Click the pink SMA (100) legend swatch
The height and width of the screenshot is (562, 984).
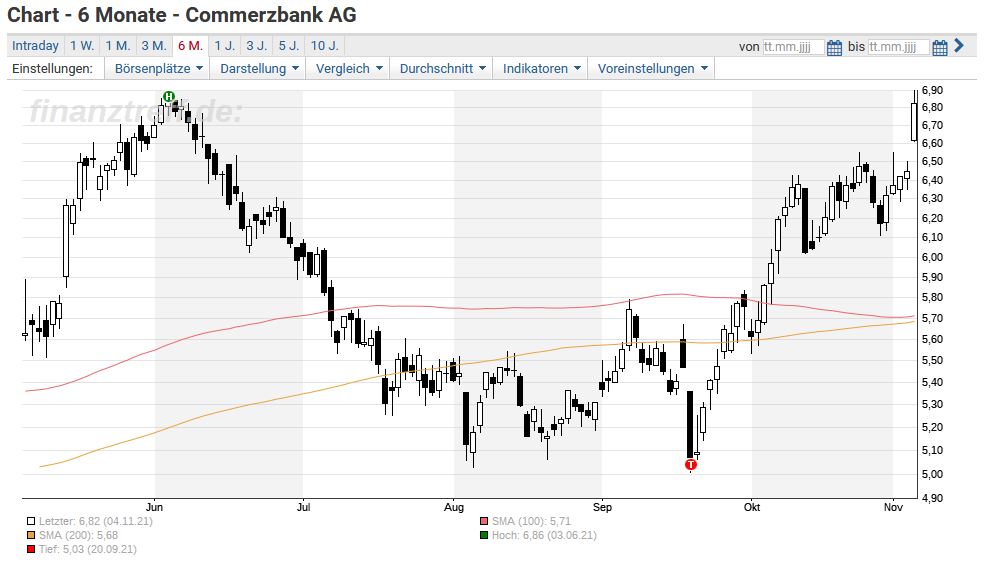click(484, 521)
